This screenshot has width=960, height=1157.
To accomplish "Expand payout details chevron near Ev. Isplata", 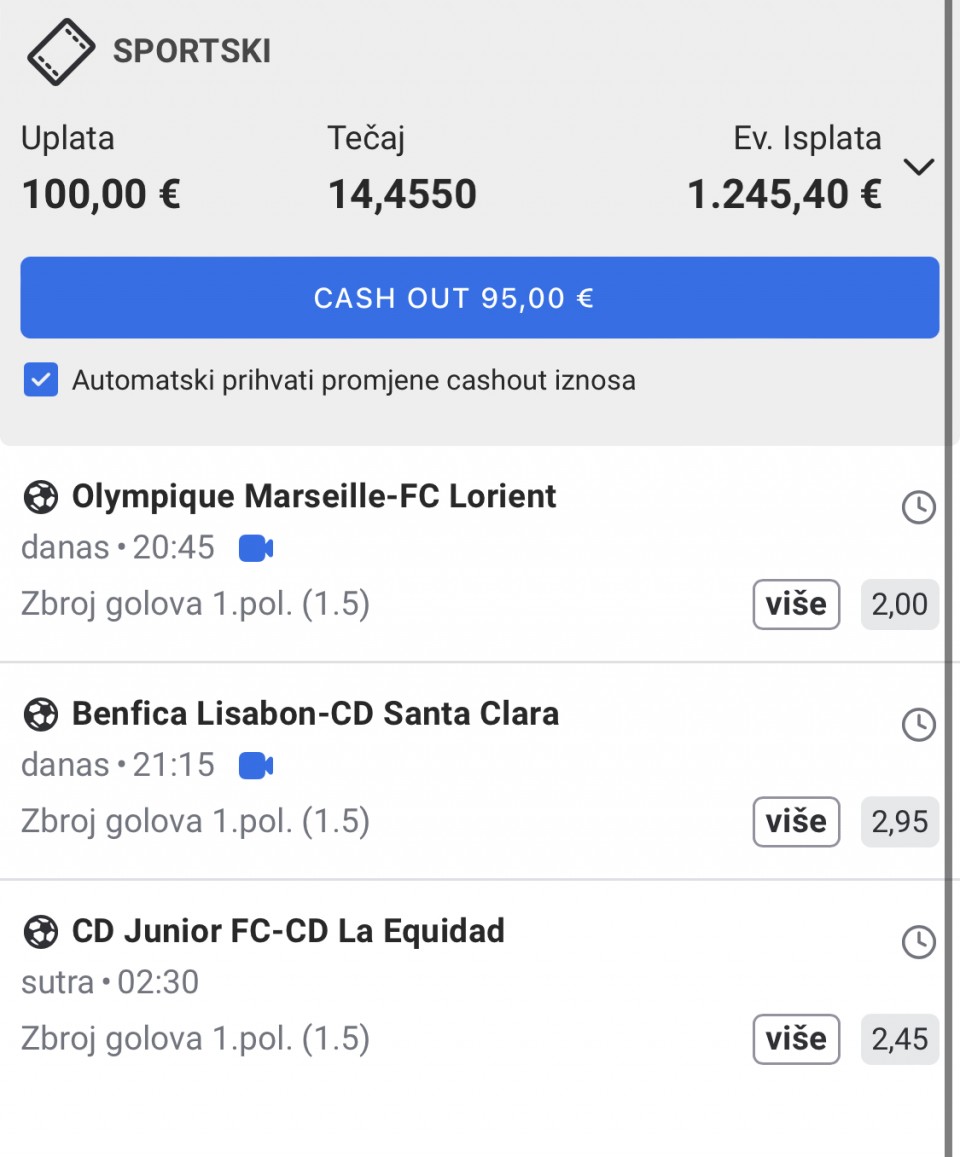I will tap(919, 167).
